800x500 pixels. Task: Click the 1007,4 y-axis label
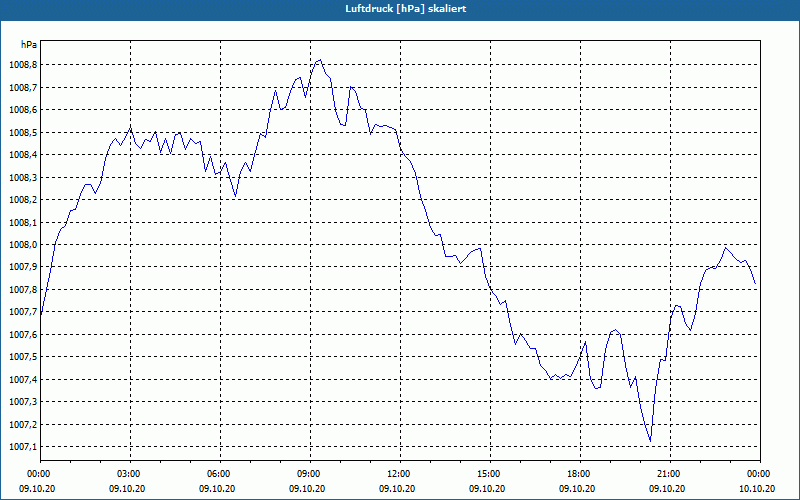click(23, 379)
